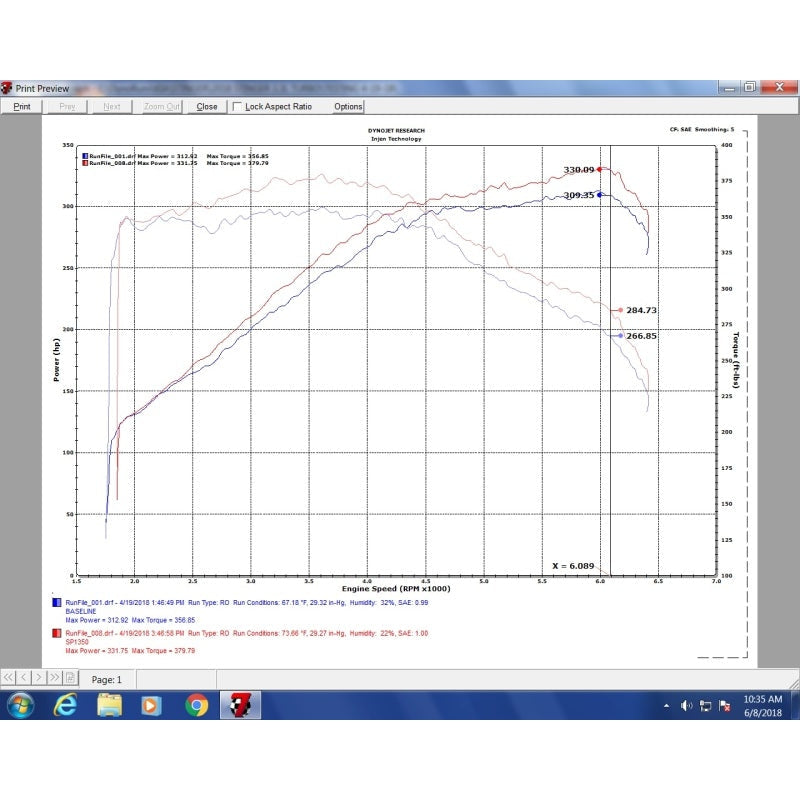
Task: Open the Windows Start menu
Action: tap(20, 705)
